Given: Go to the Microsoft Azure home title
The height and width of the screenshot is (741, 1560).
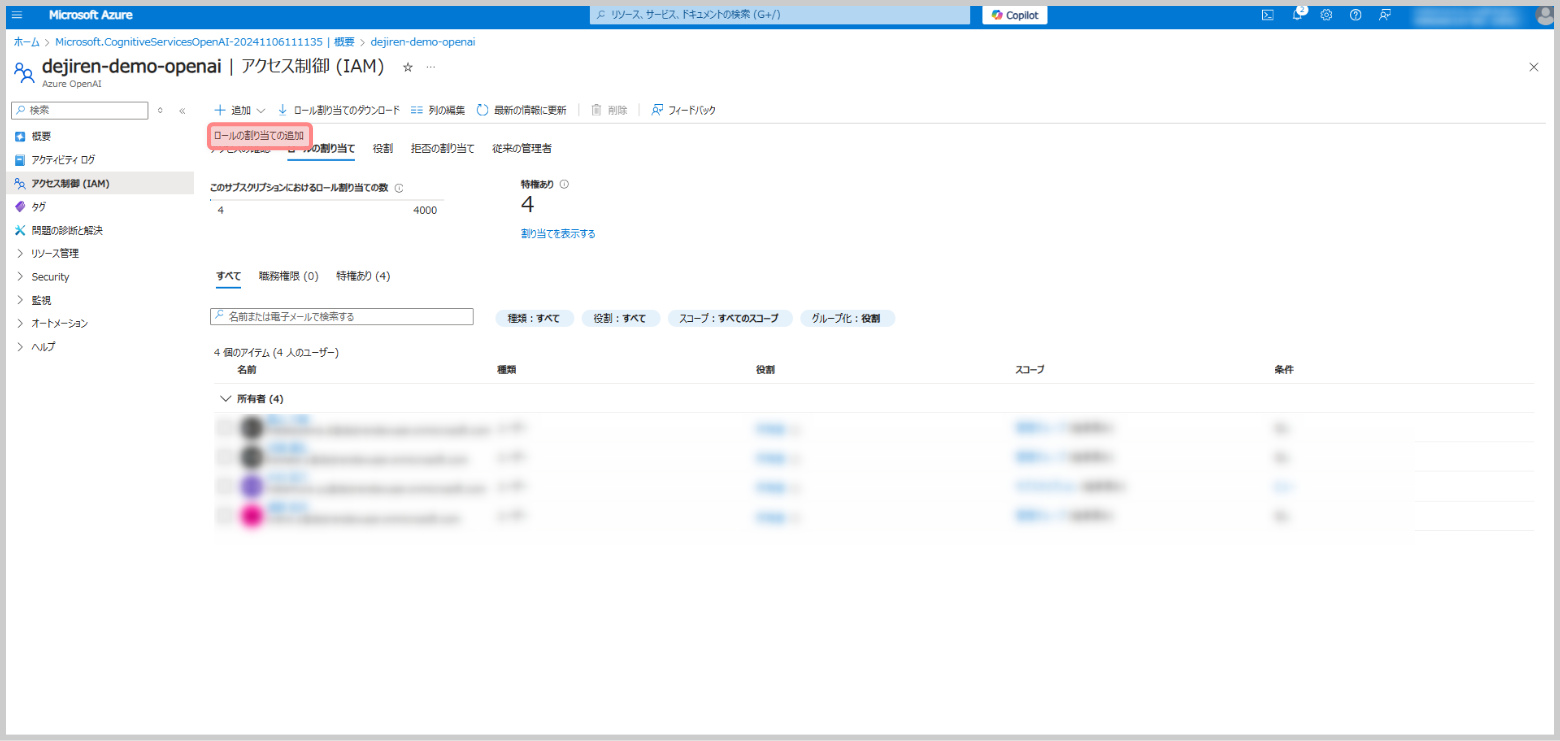Looking at the screenshot, I should pos(91,15).
